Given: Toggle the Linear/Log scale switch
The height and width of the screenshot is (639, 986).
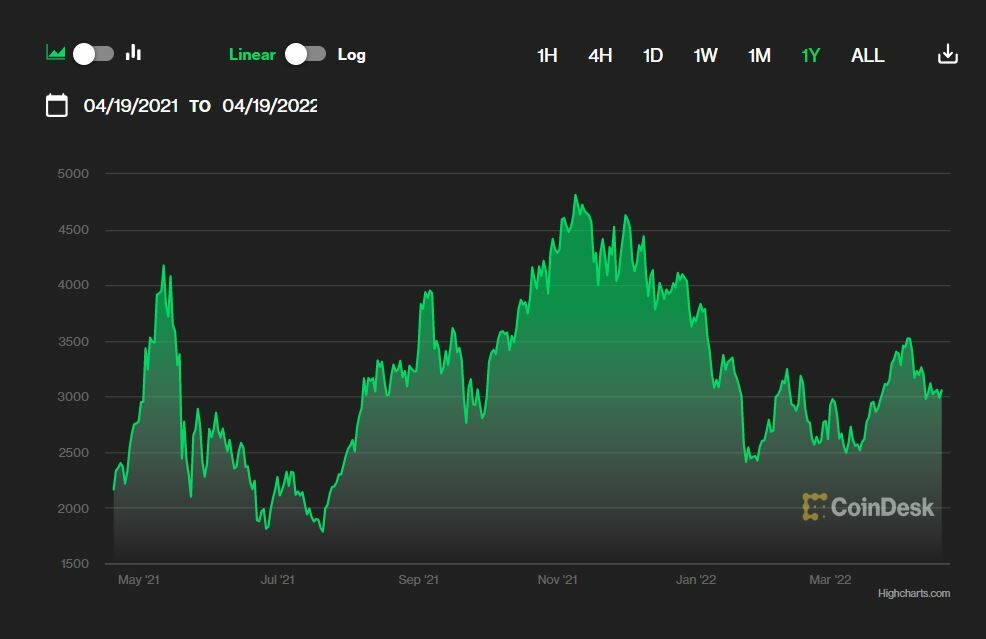Looking at the screenshot, I should pyautogui.click(x=306, y=54).
